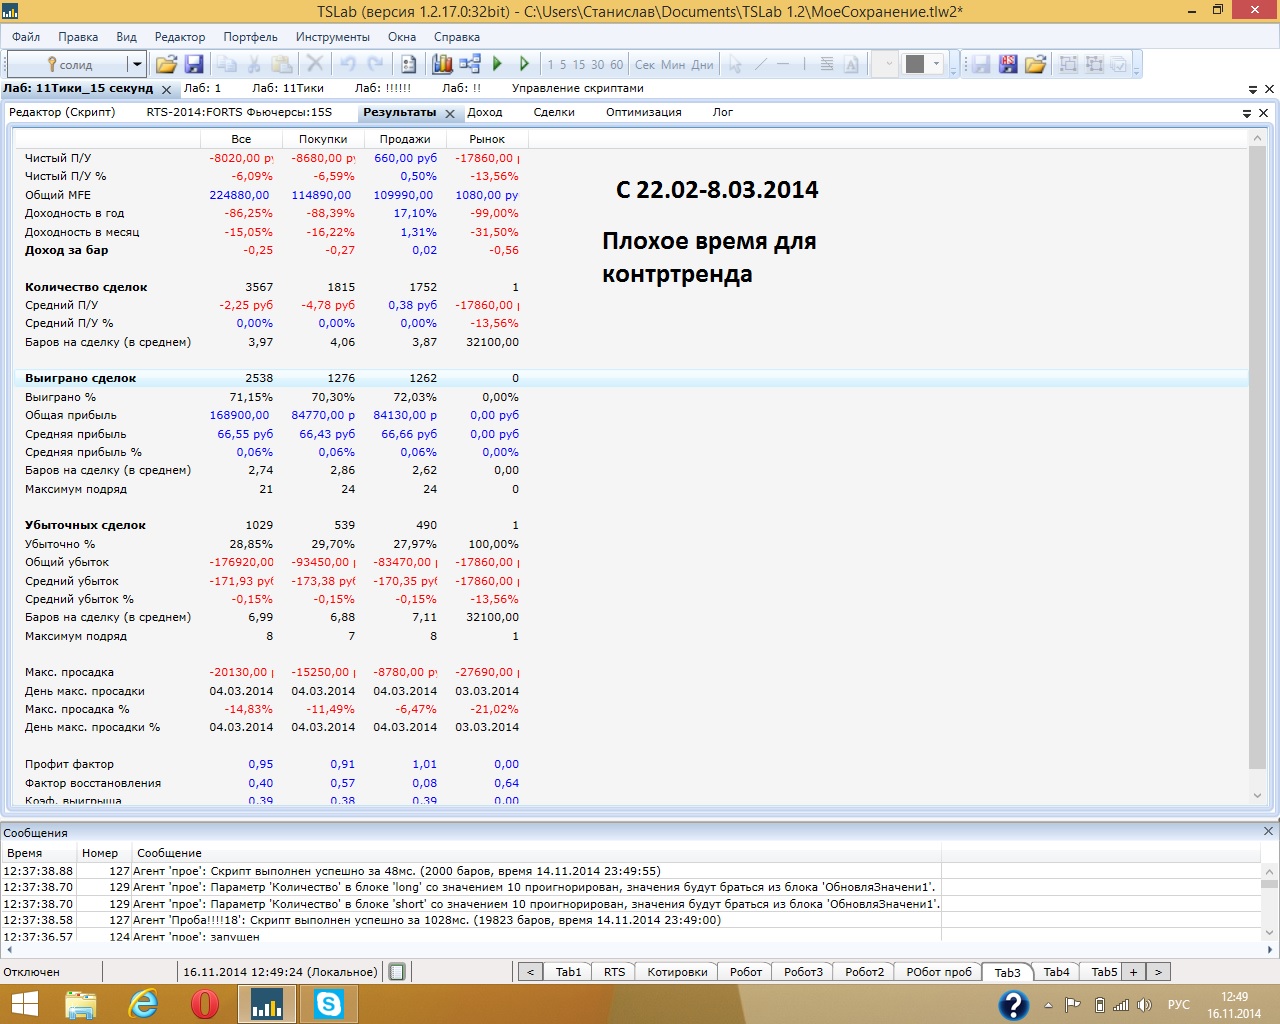Open the gray color swatch dropdown arrow
Screen dimensions: 1280x1024
[x=937, y=64]
